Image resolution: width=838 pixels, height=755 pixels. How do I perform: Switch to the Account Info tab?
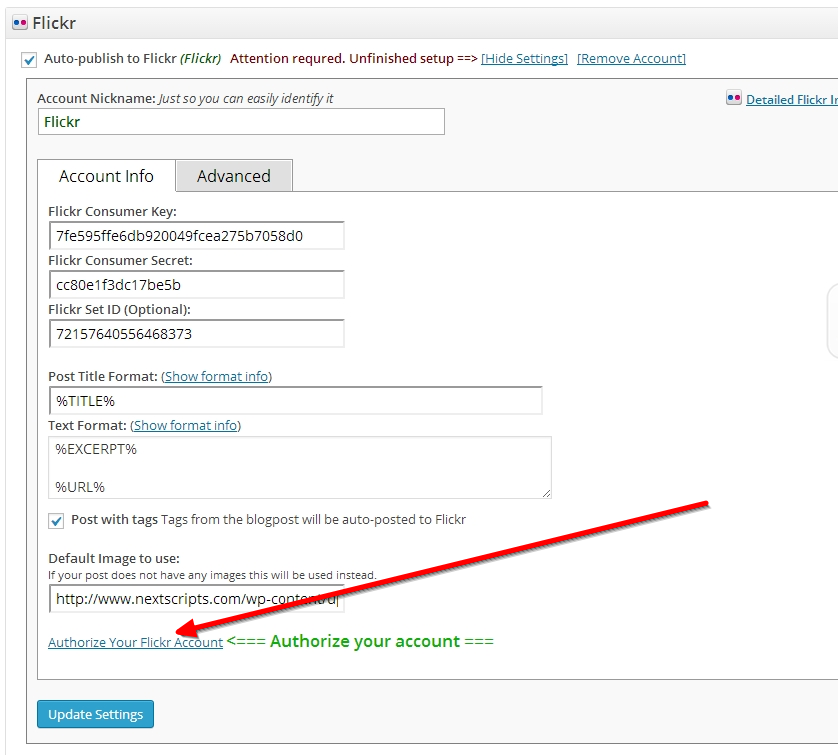coord(106,176)
